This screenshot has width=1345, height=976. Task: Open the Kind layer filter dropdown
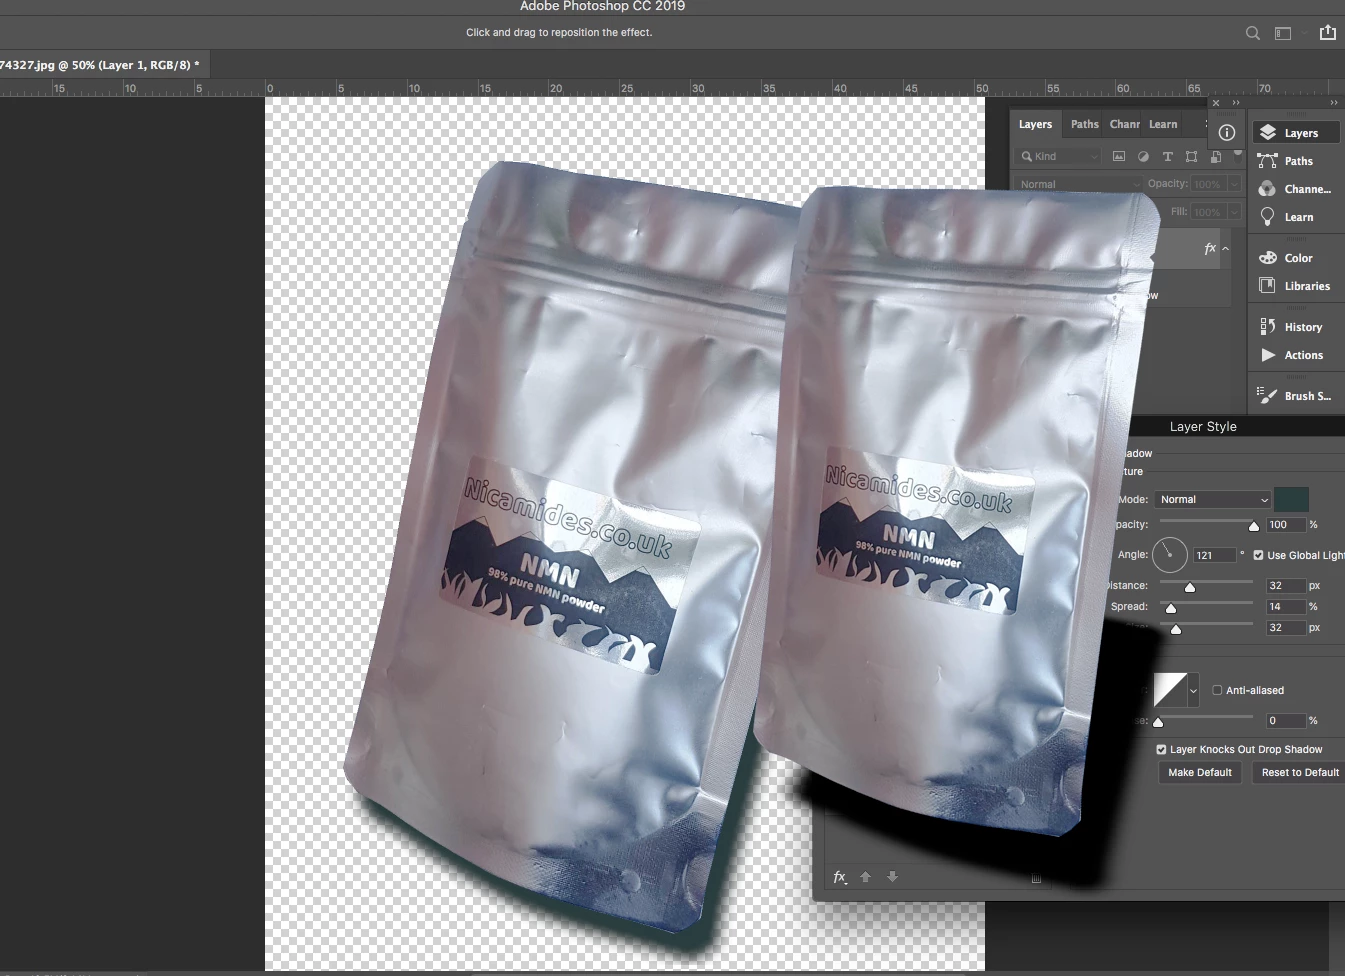click(1059, 156)
